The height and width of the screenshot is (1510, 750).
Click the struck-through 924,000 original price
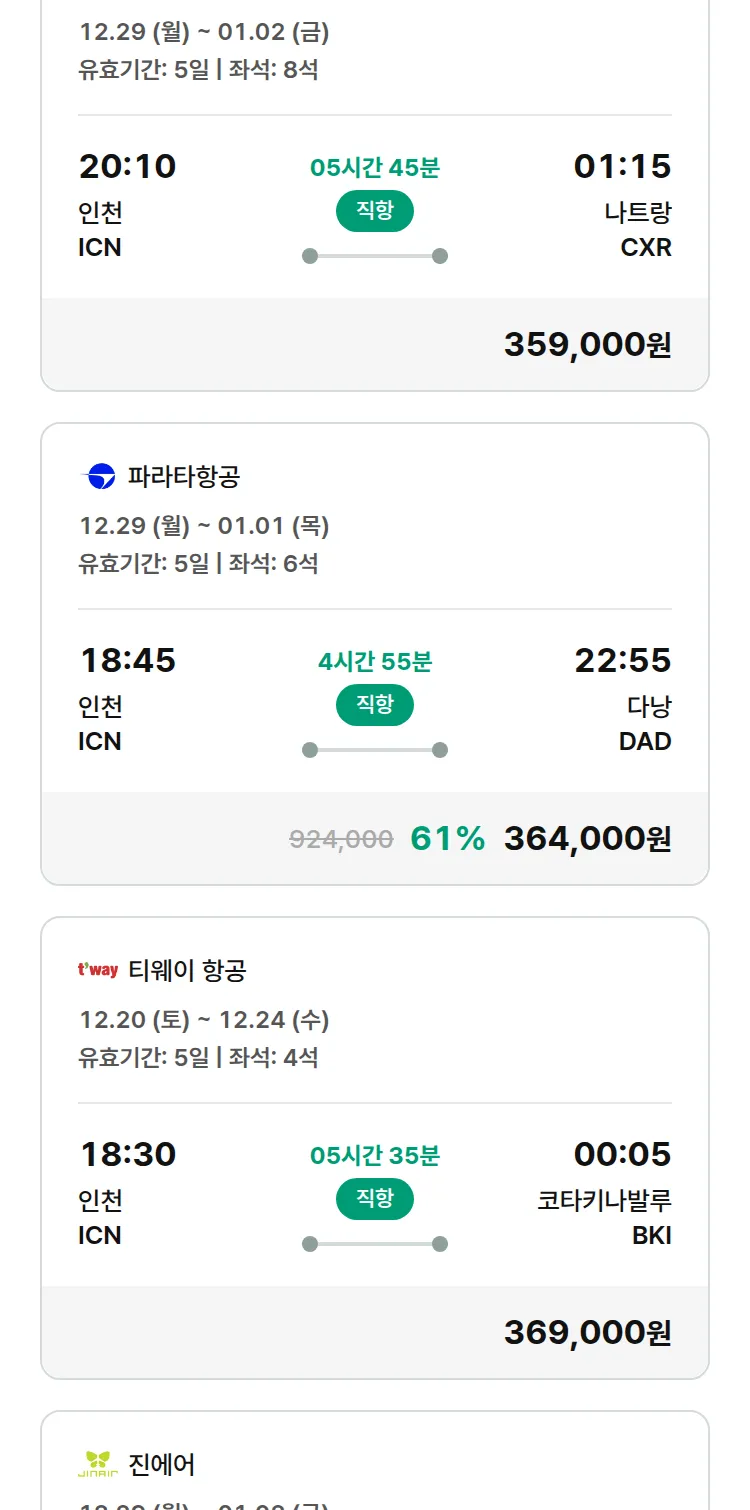point(341,839)
